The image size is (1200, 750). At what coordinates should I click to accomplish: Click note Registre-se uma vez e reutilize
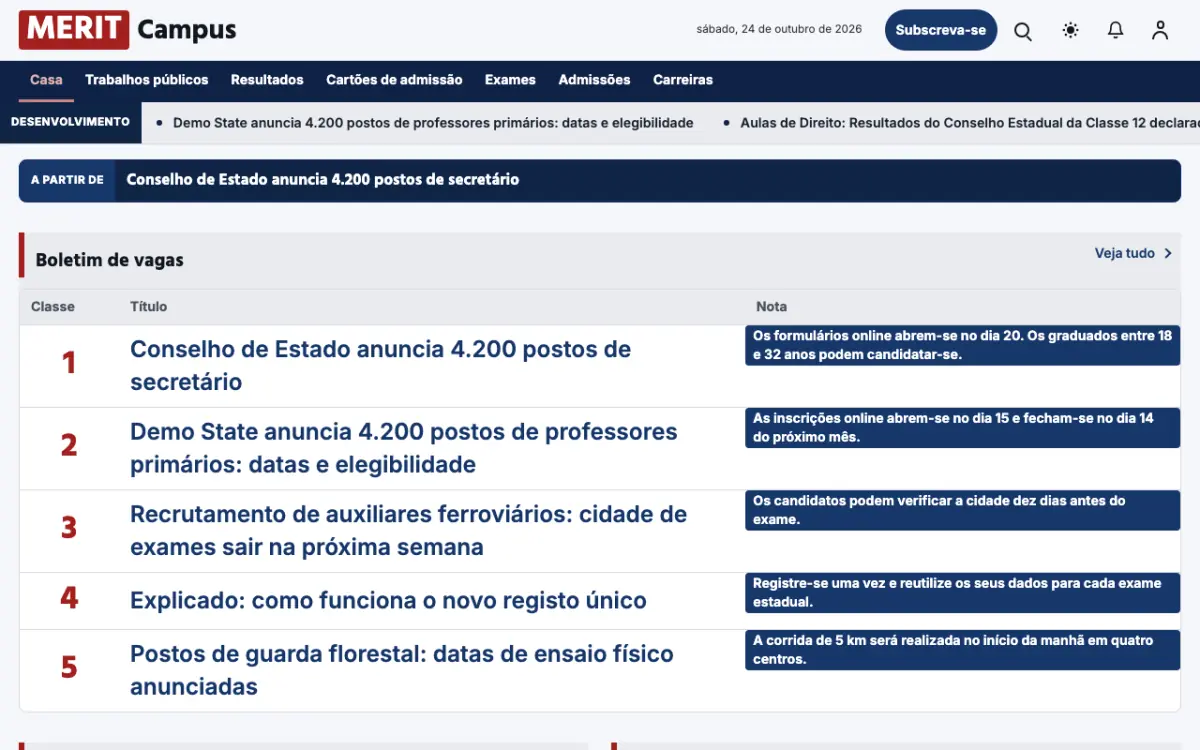962,592
